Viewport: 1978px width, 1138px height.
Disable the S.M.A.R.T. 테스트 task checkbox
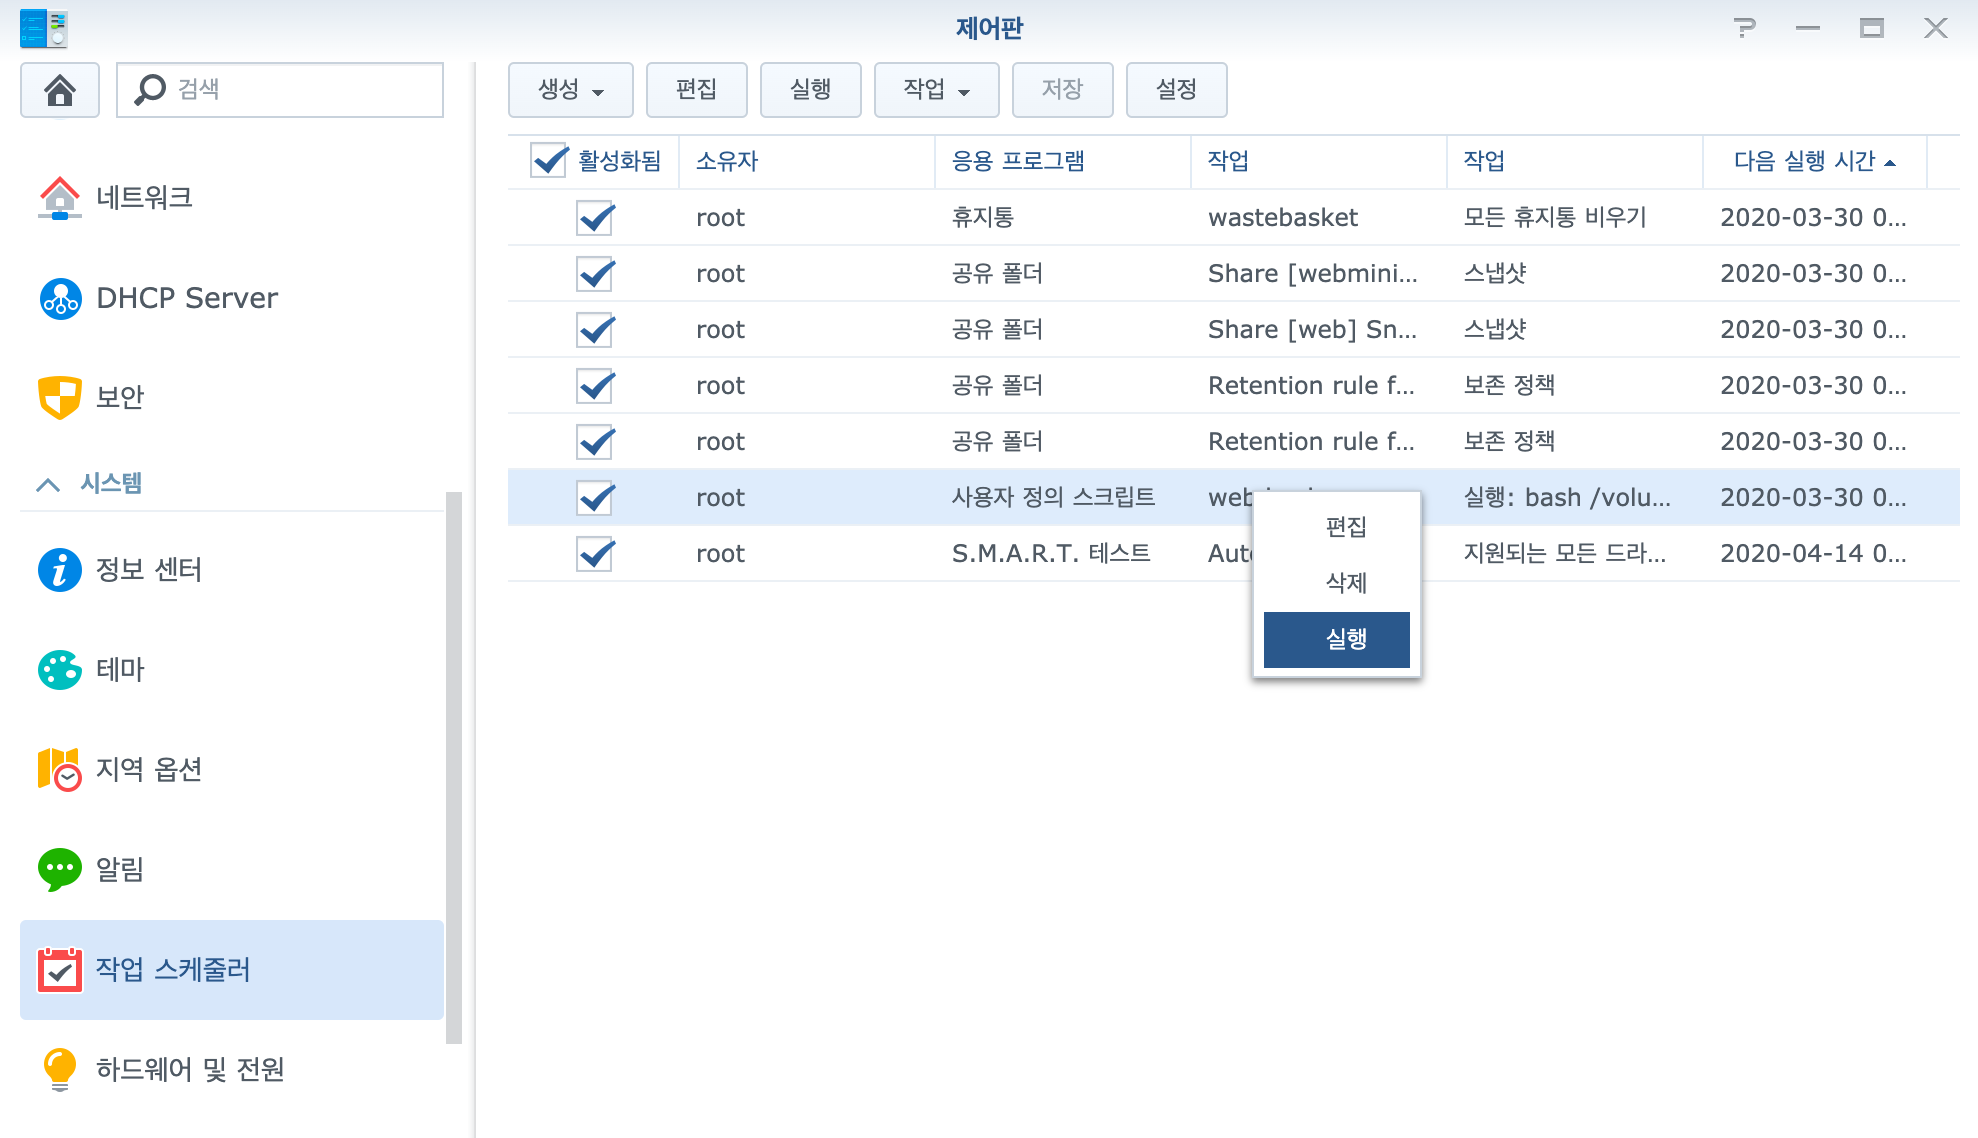coord(595,554)
